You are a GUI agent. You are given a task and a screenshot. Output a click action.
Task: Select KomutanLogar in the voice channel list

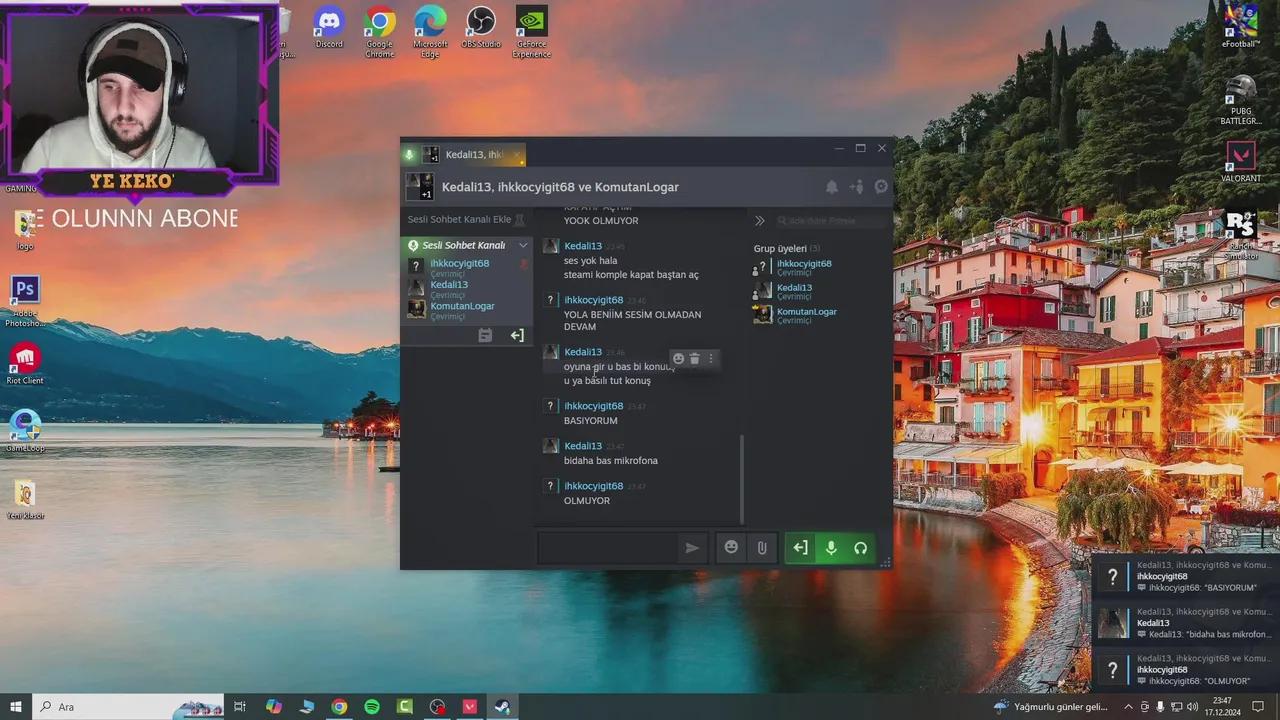point(462,307)
